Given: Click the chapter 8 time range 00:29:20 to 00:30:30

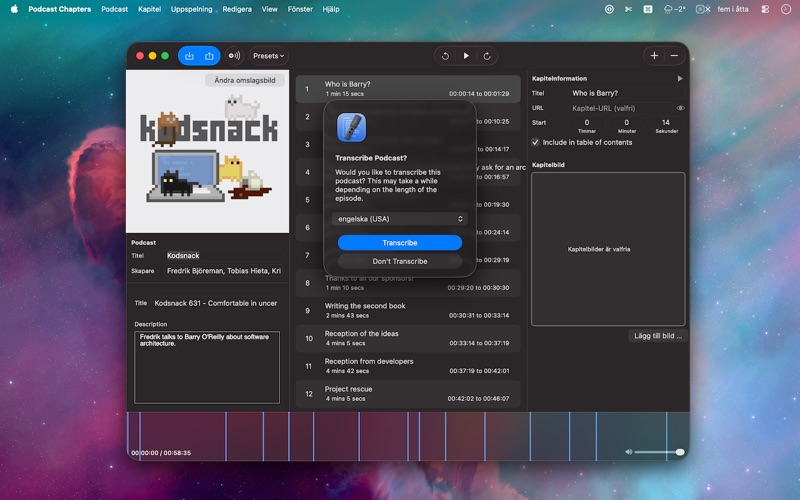Looking at the screenshot, I should tap(478, 288).
